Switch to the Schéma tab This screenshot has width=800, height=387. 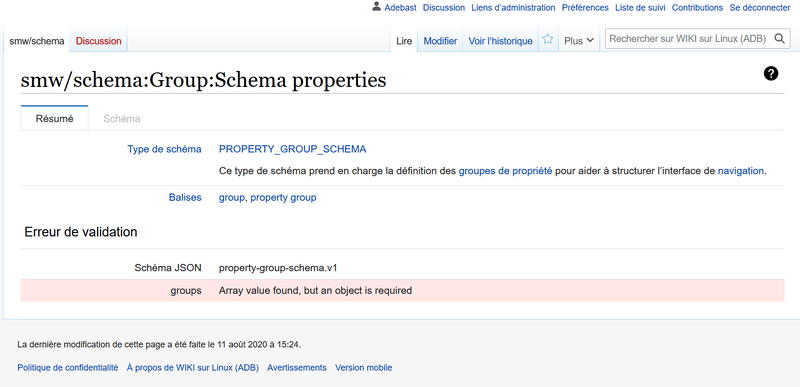click(121, 119)
